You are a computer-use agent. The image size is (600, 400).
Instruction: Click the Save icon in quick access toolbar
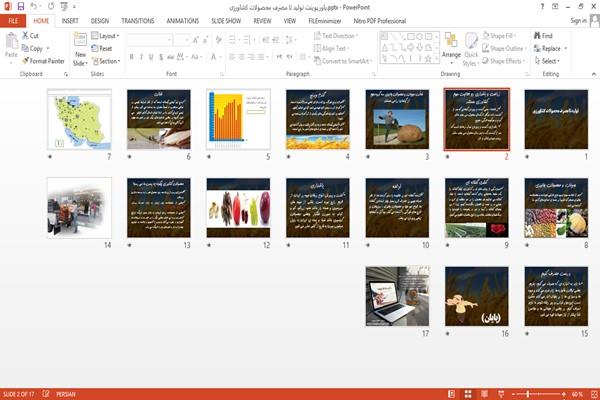pyautogui.click(x=21, y=6)
